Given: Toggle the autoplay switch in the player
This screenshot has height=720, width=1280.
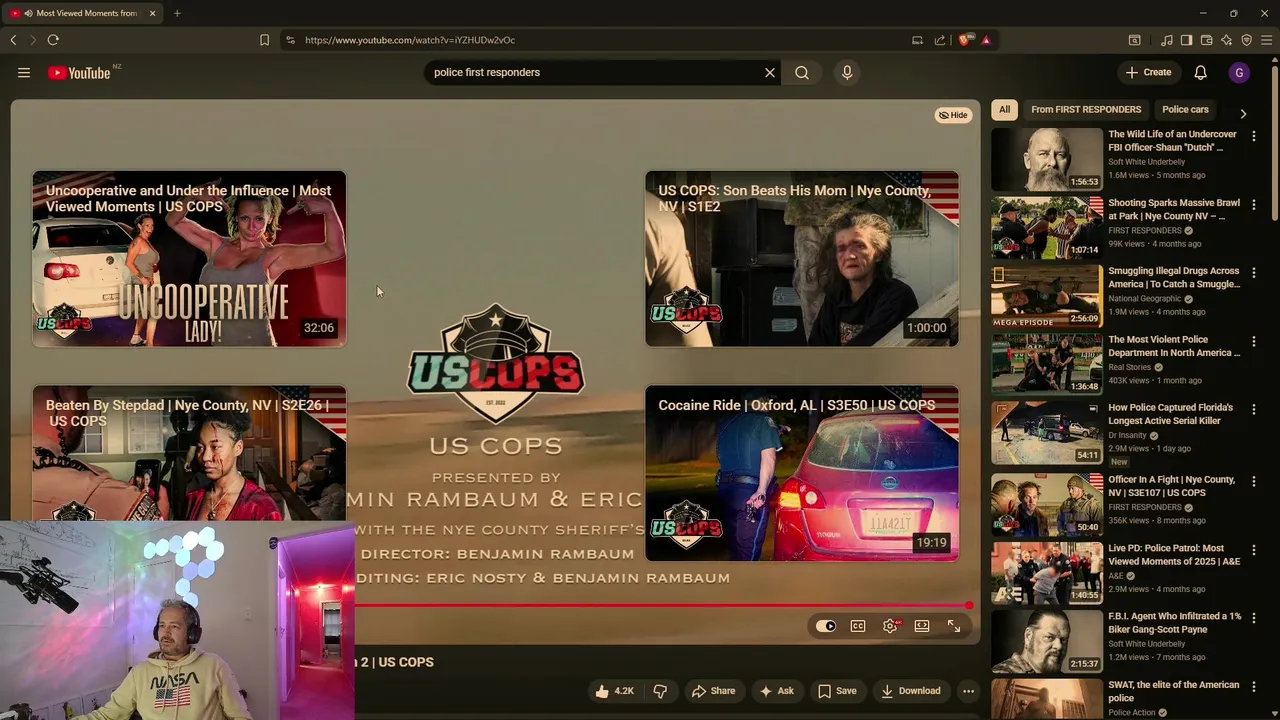Looking at the screenshot, I should point(826,626).
